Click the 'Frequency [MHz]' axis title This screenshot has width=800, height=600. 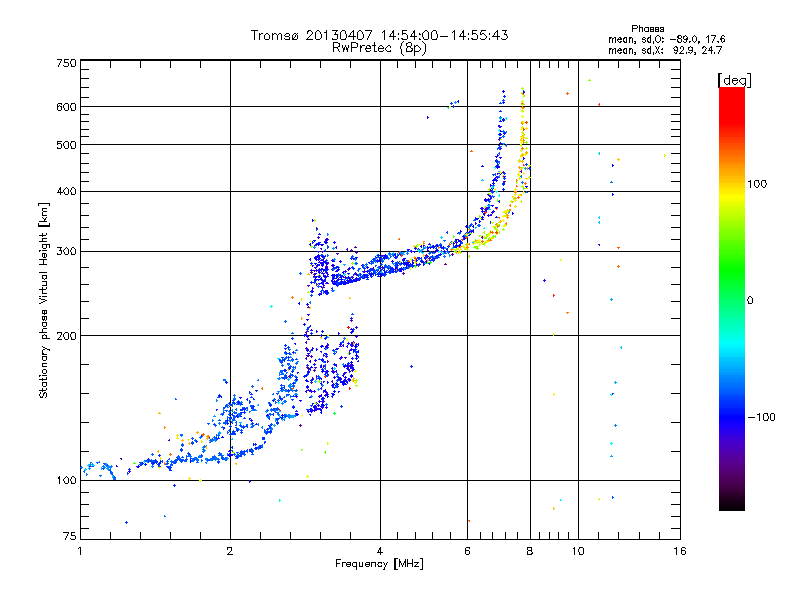pos(379,564)
